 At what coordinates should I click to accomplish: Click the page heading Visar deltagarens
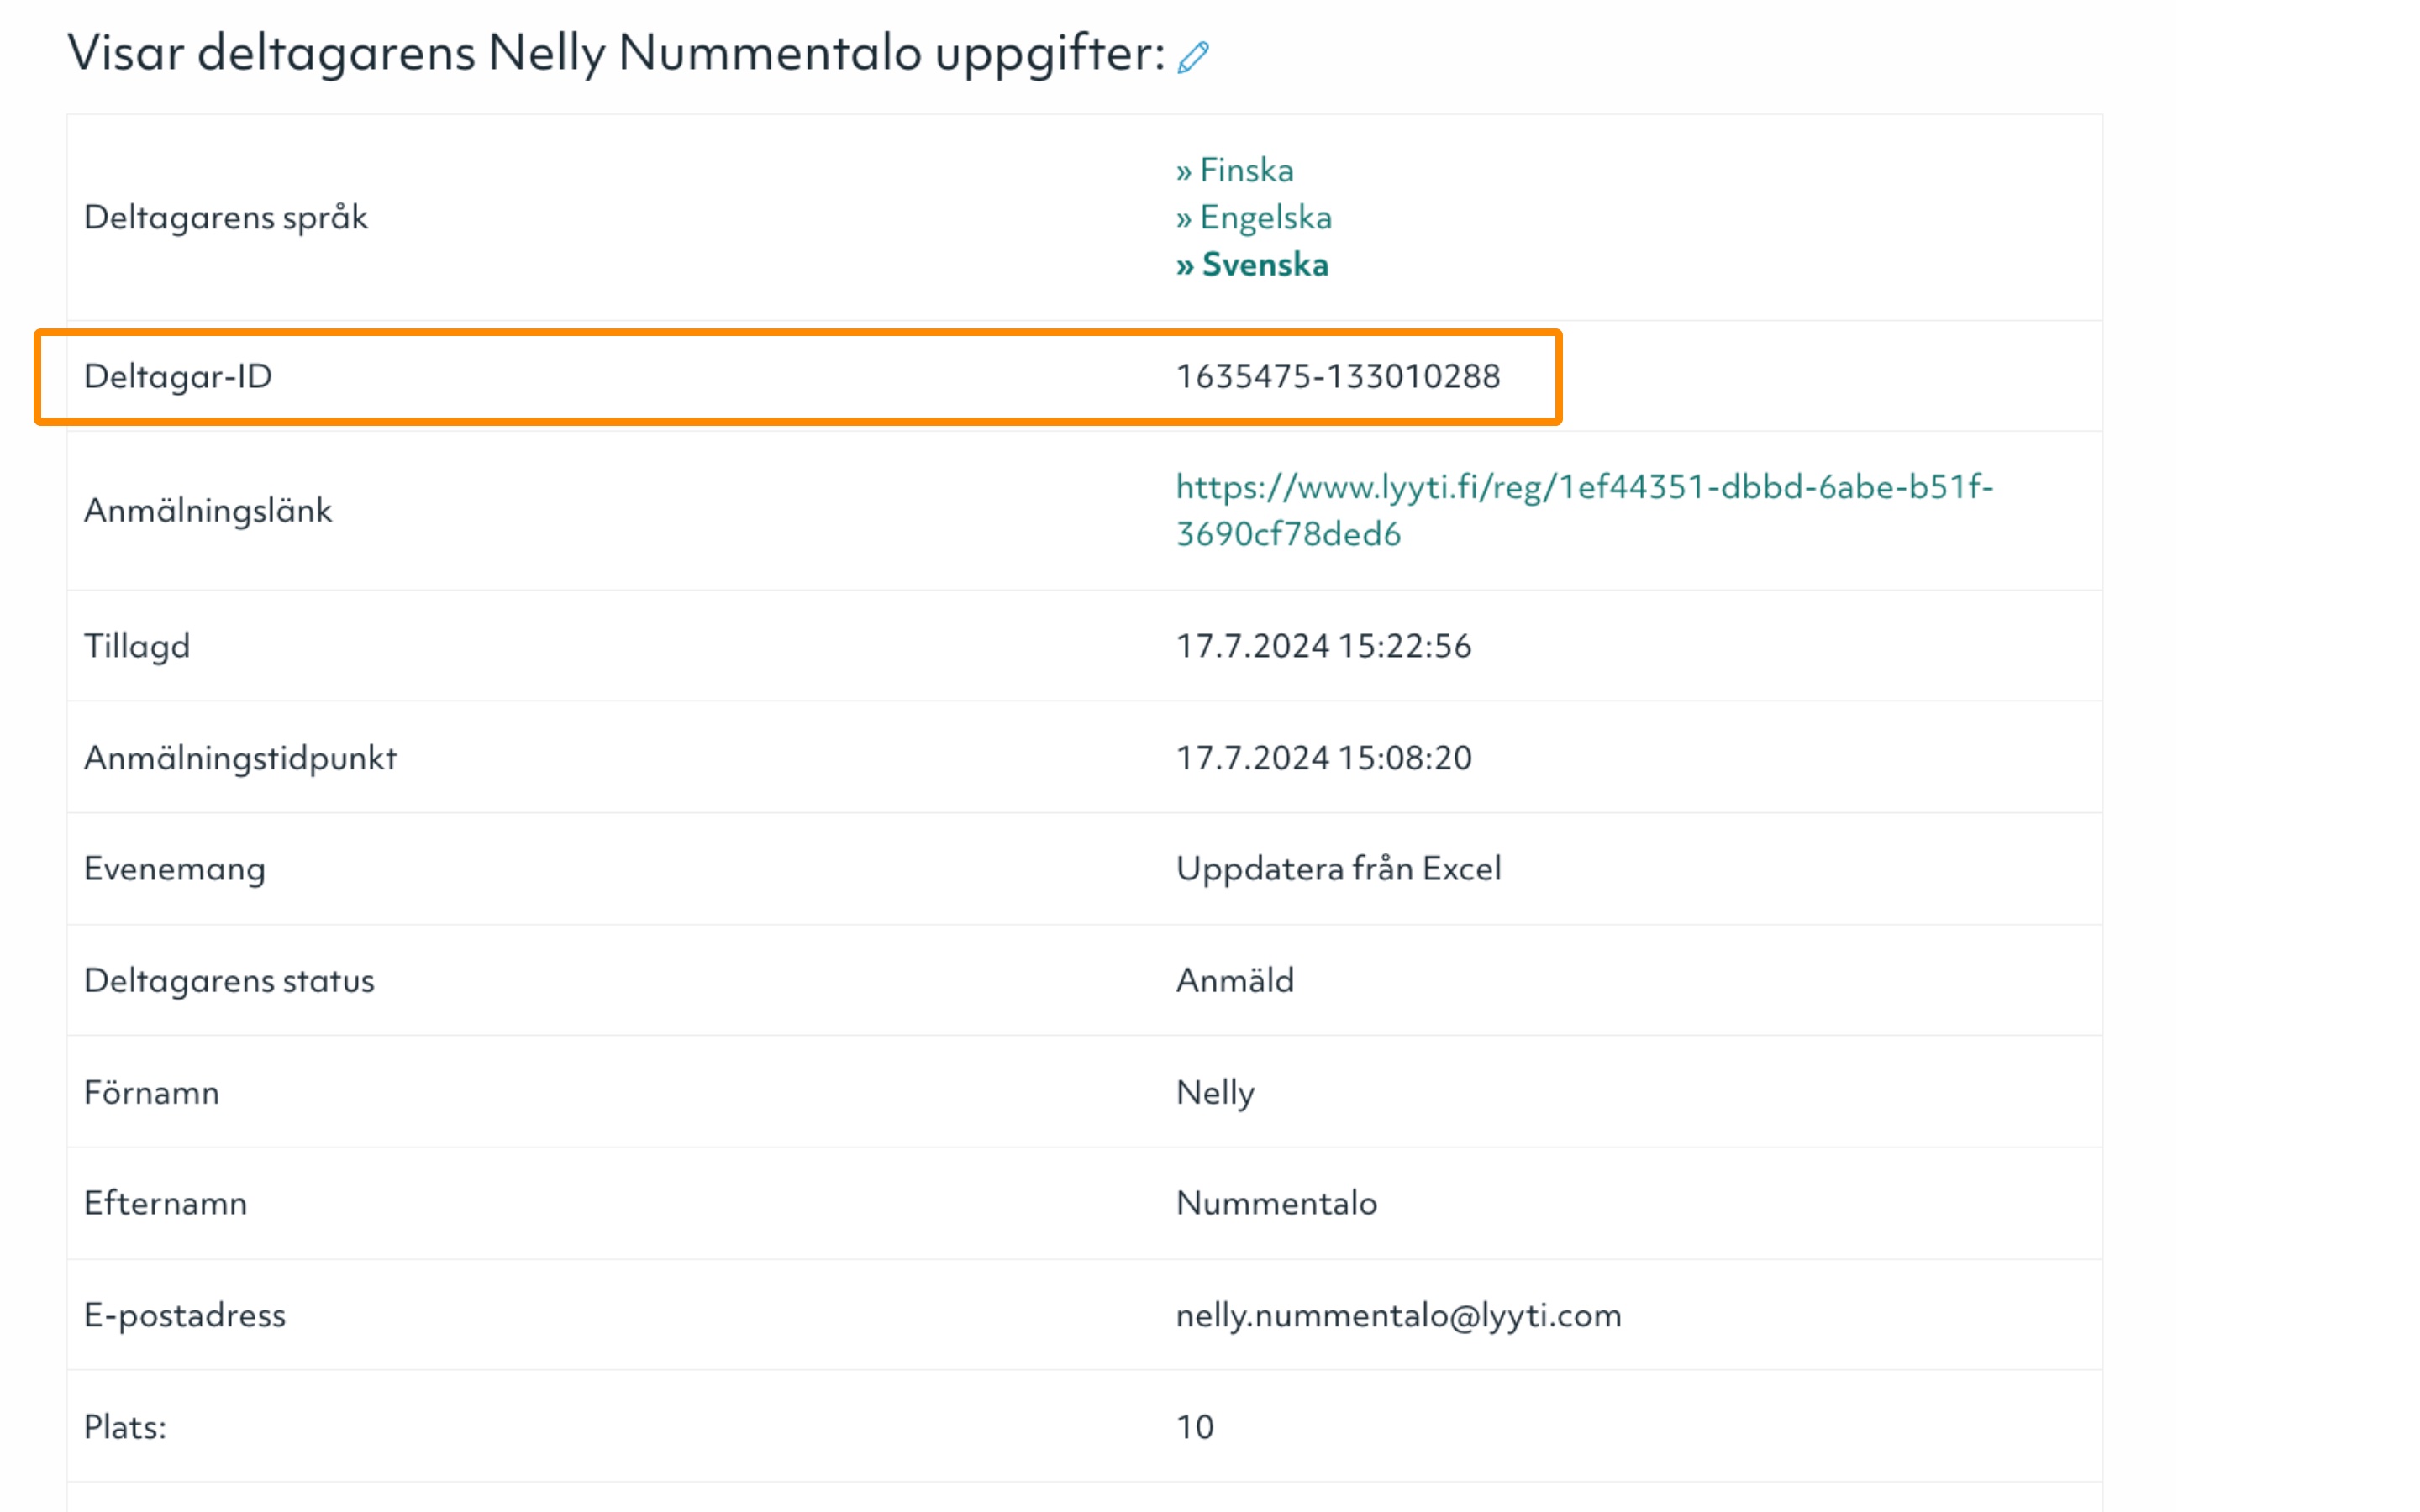pyautogui.click(x=271, y=53)
